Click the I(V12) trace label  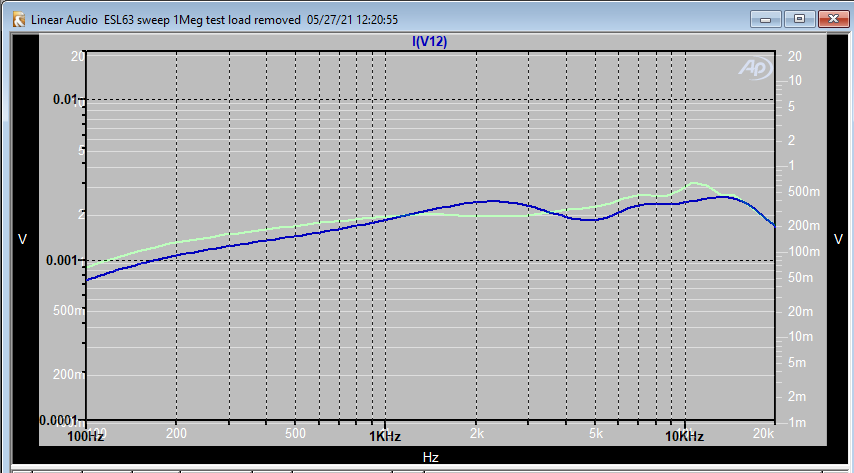(430, 41)
